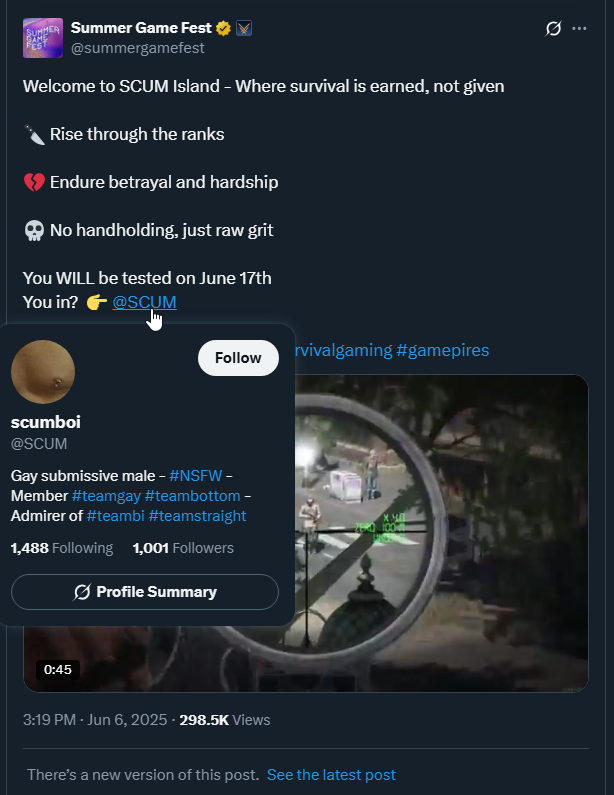
Task: Click See the latest post link
Action: coord(331,775)
